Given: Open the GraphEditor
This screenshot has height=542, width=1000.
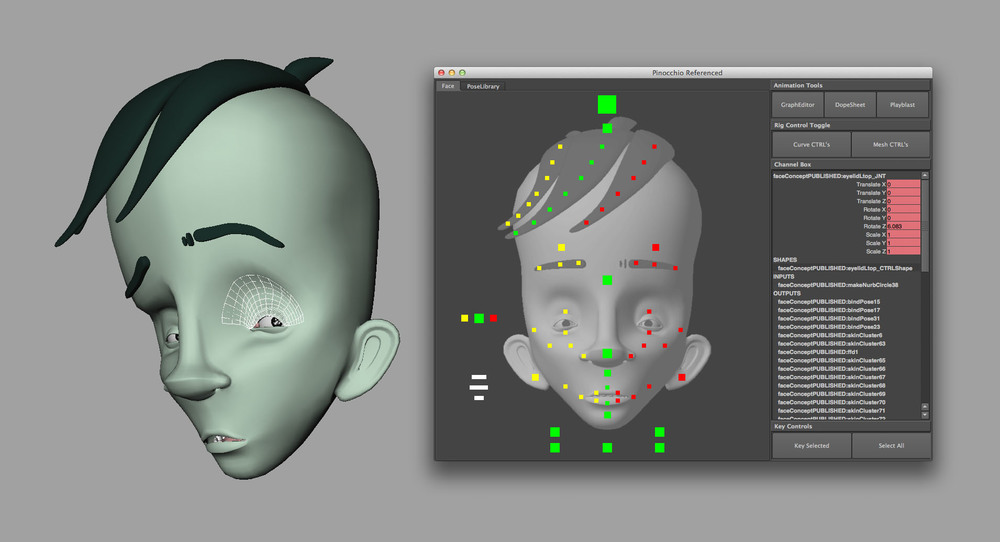Looking at the screenshot, I should pos(798,105).
